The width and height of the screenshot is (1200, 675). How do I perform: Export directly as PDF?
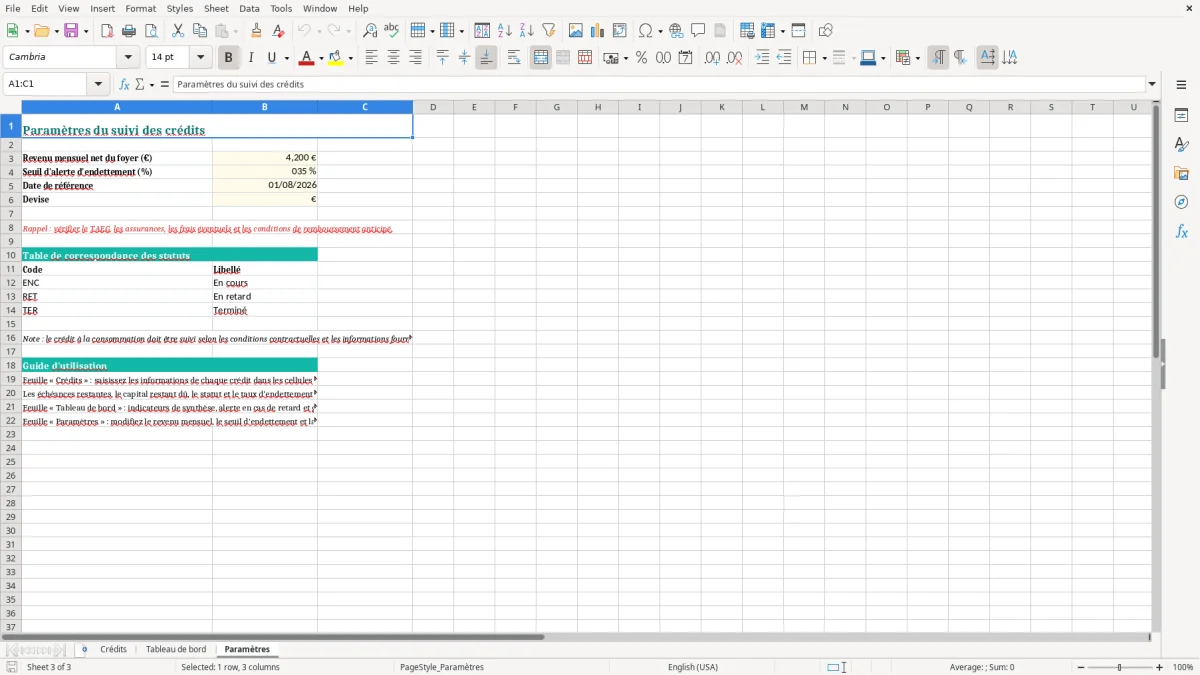click(x=107, y=31)
